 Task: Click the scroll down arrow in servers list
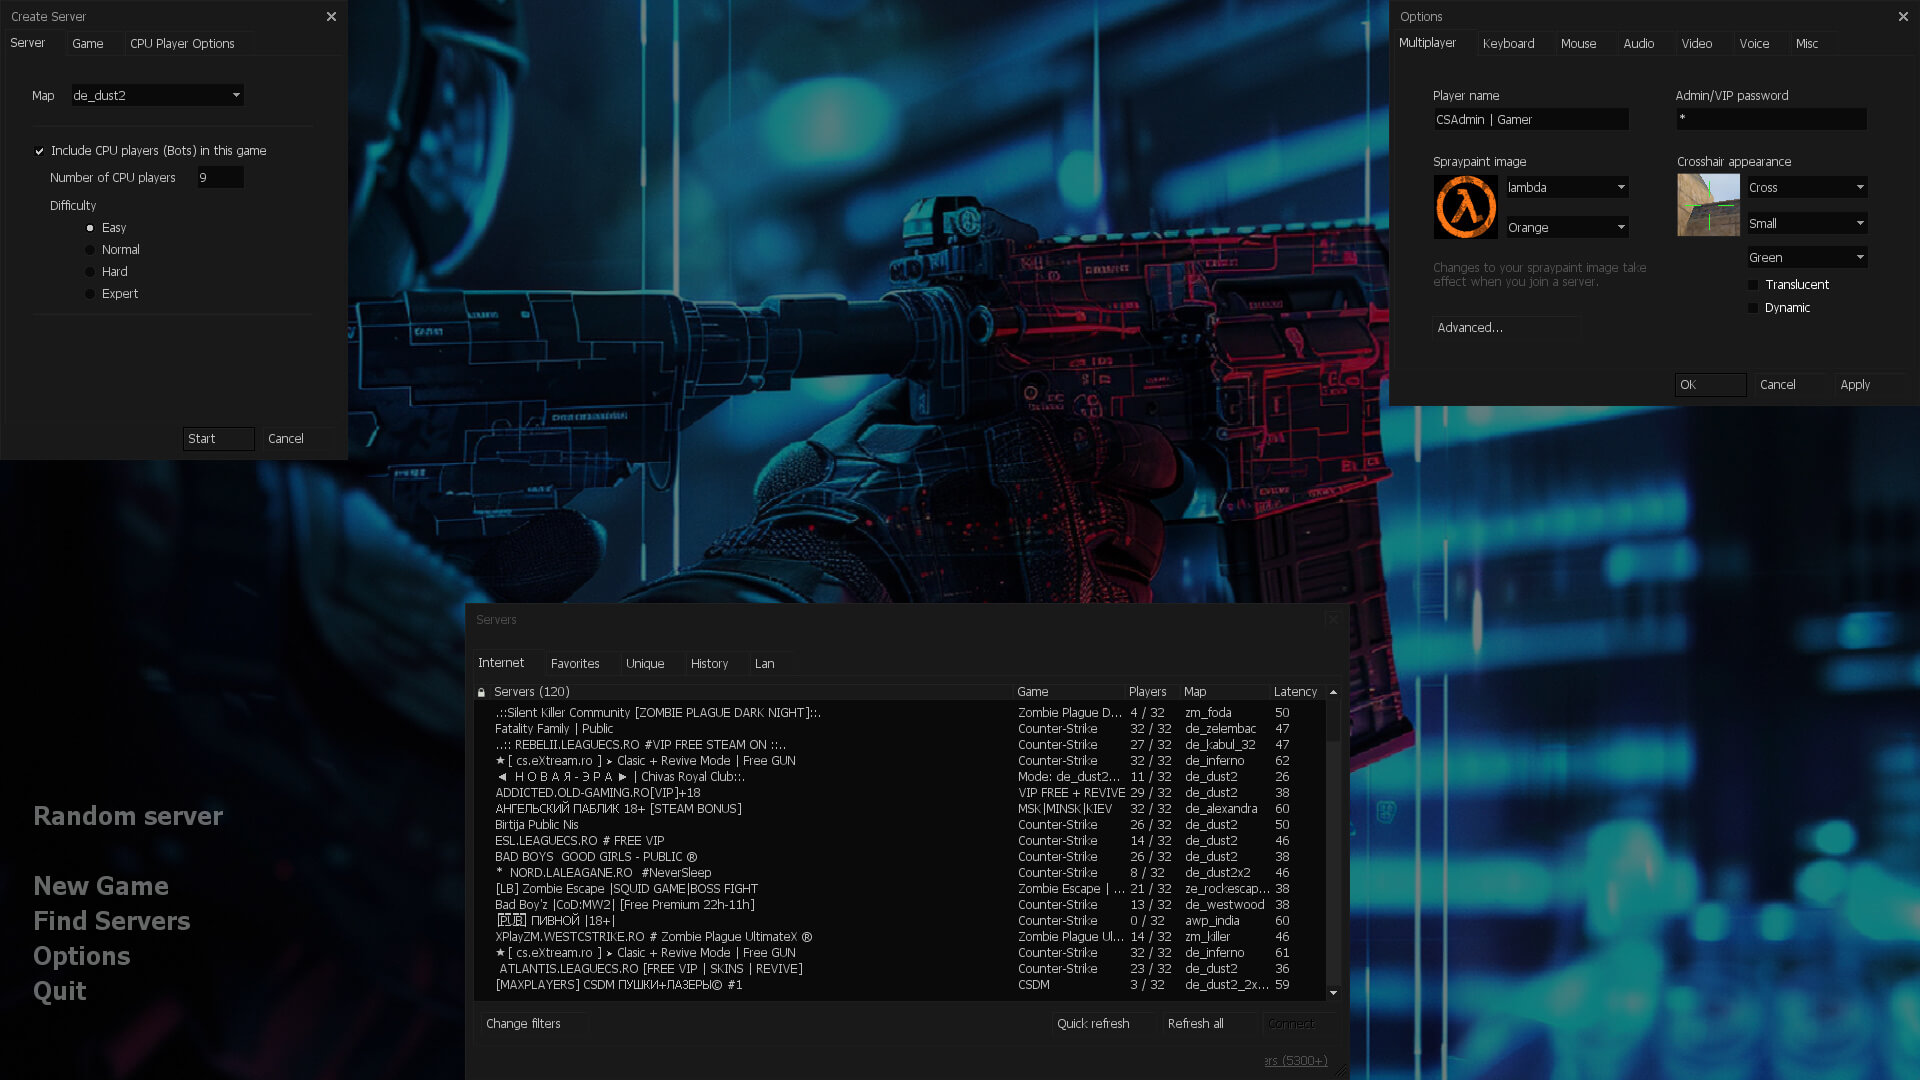coord(1333,993)
